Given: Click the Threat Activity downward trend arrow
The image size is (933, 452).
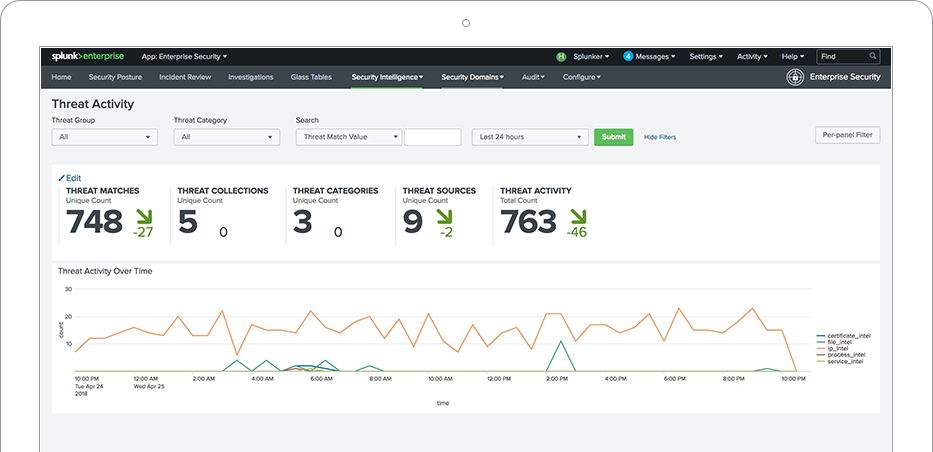Looking at the screenshot, I should click(x=578, y=216).
